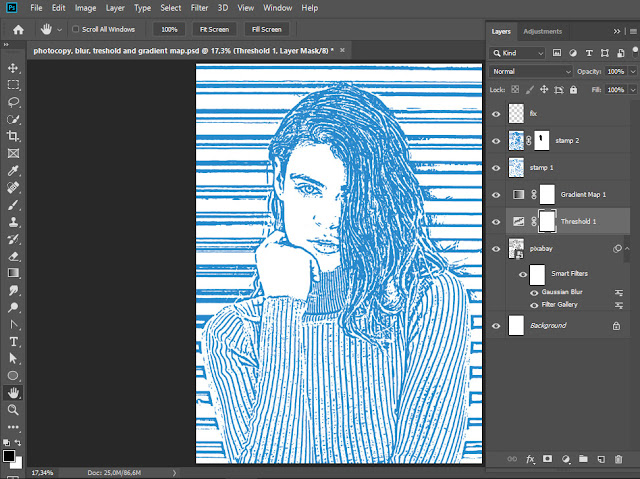Open the Filter menu
Screen dimensions: 640x479
[x=199, y=8]
